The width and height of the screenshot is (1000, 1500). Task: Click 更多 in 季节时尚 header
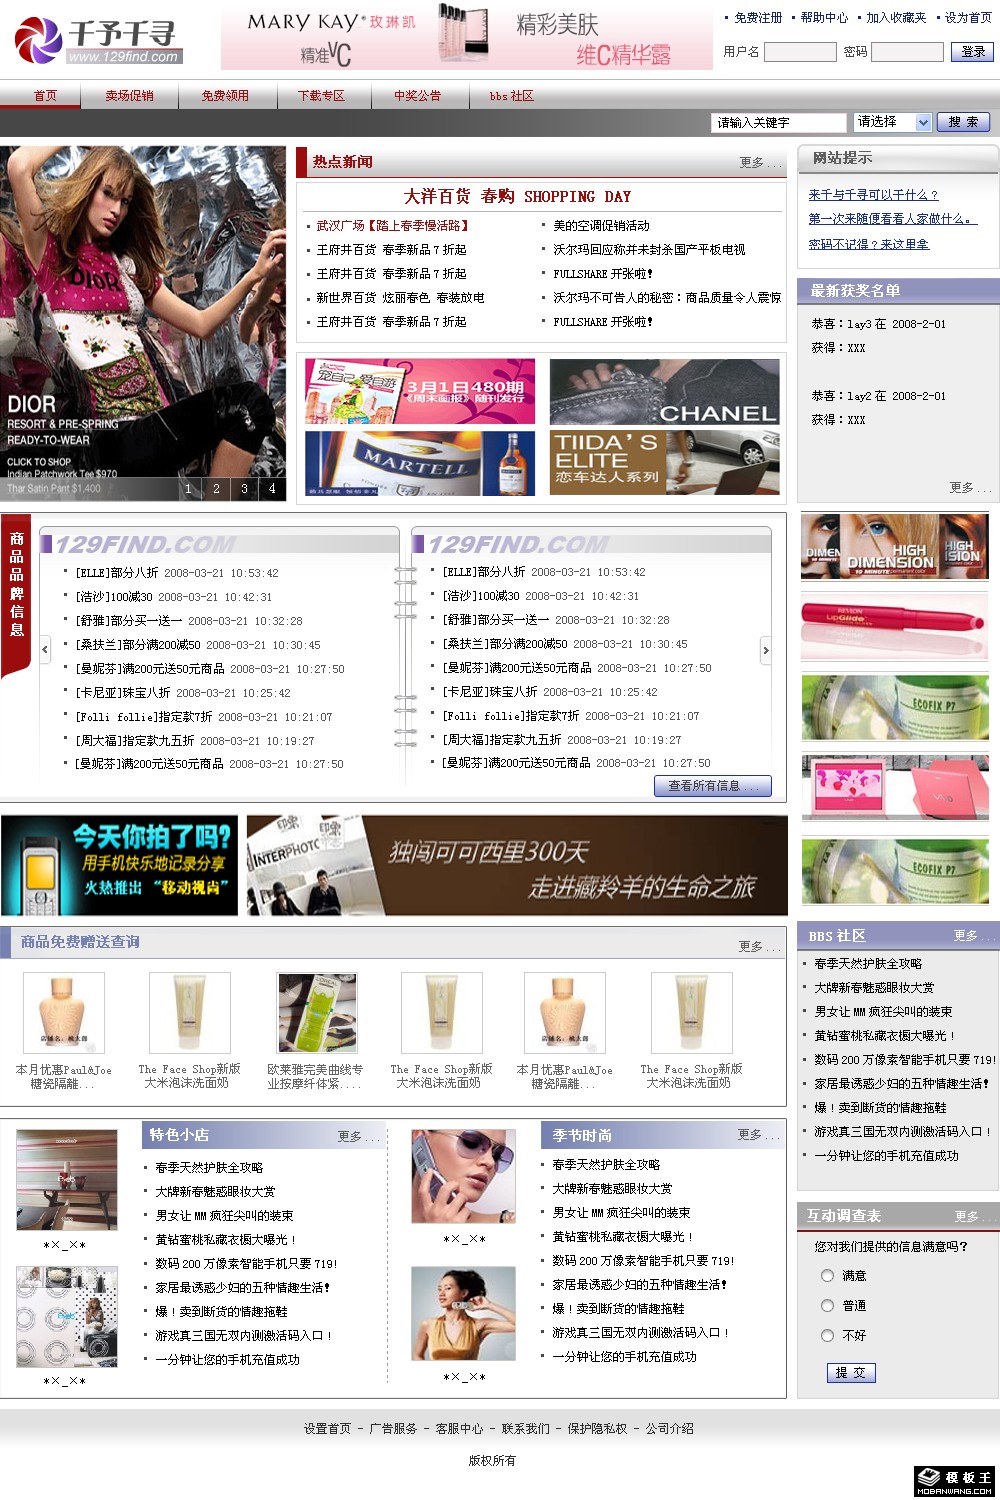pyautogui.click(x=757, y=1135)
